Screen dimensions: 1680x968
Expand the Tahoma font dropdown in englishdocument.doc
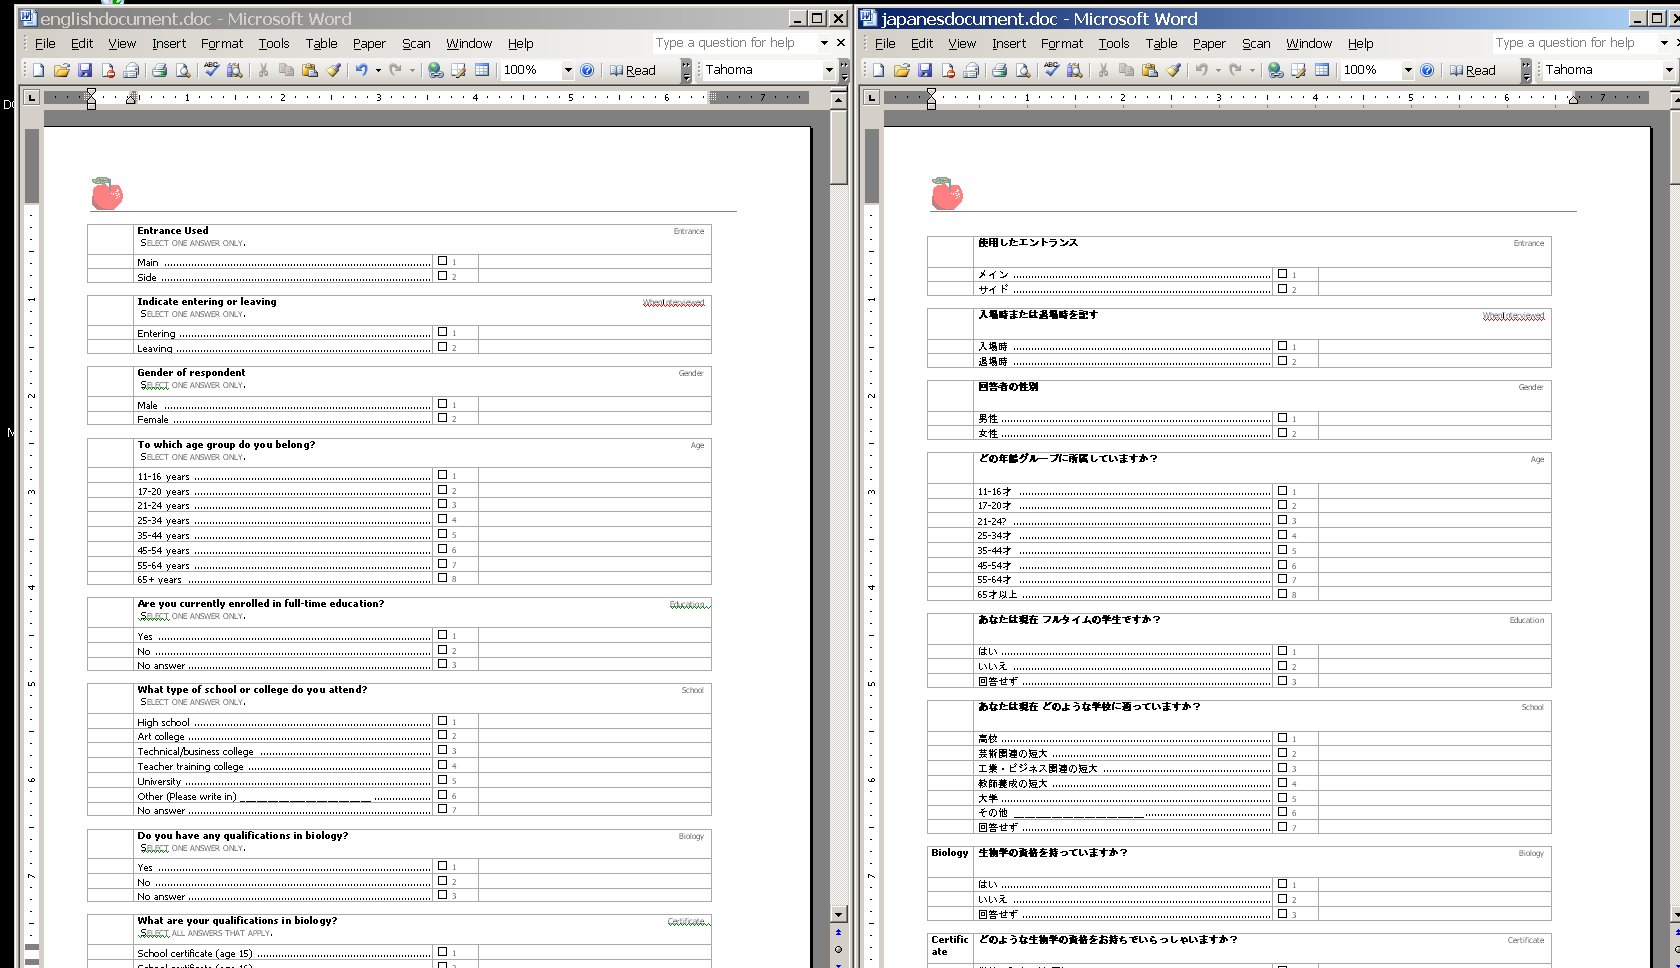point(829,70)
